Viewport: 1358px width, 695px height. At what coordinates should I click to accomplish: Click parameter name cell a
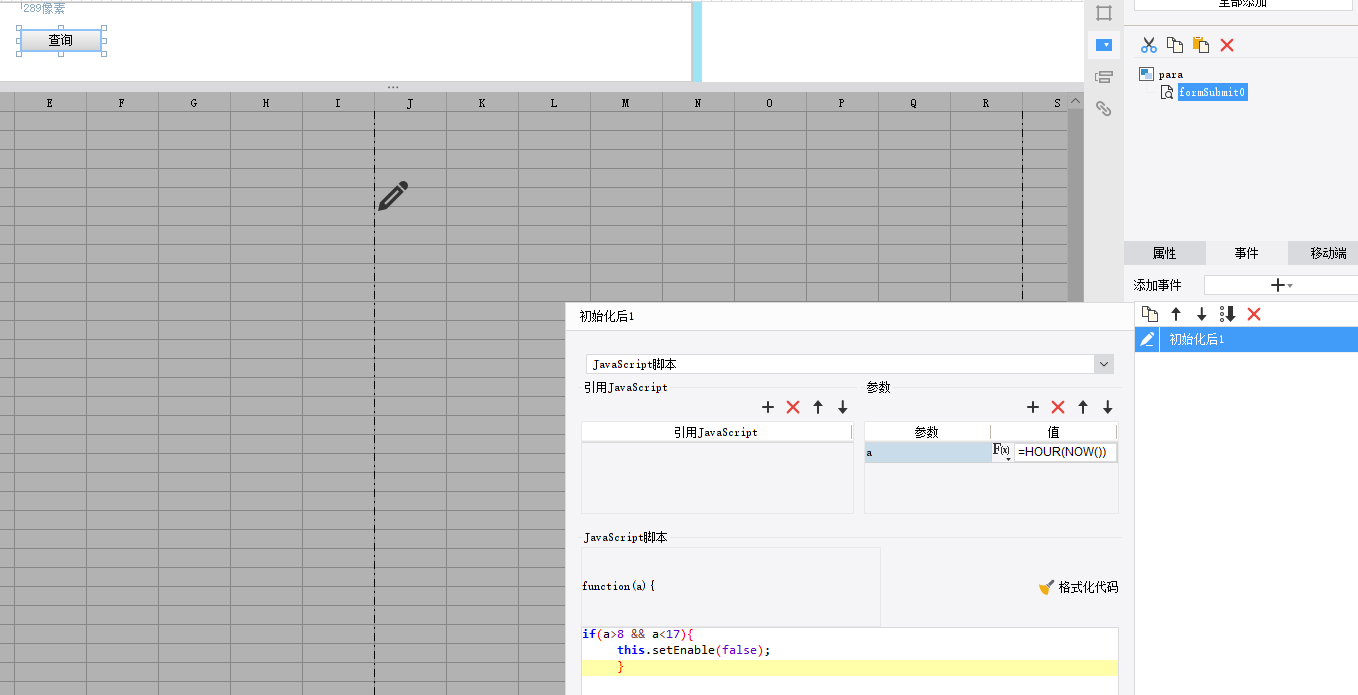(927, 452)
